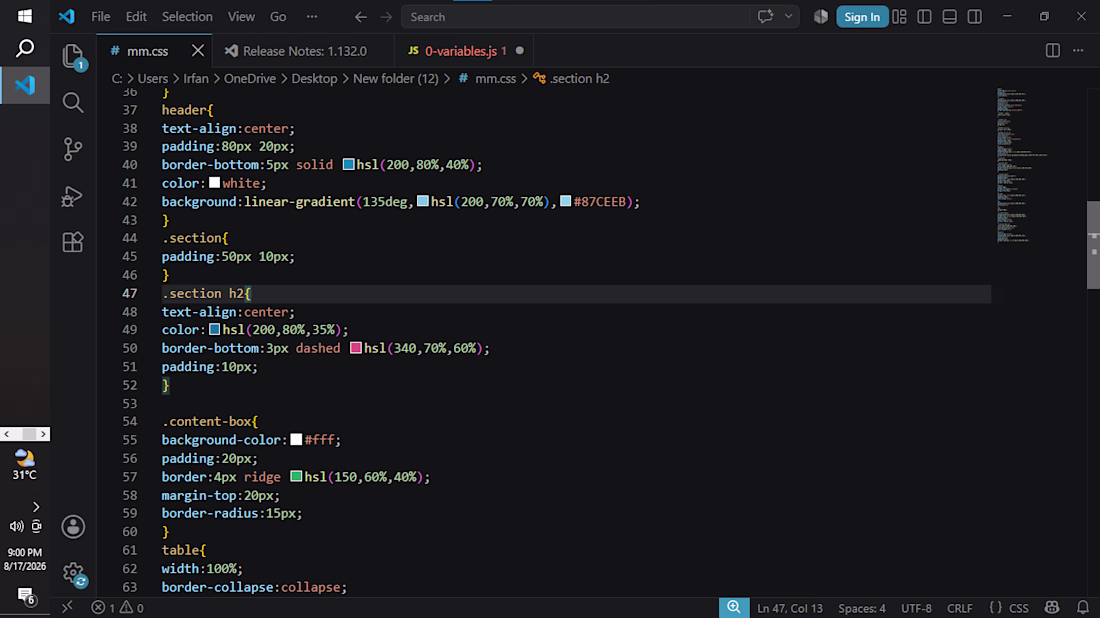Click the white color swatch on line 41
This screenshot has height=618, width=1100.
(x=215, y=182)
